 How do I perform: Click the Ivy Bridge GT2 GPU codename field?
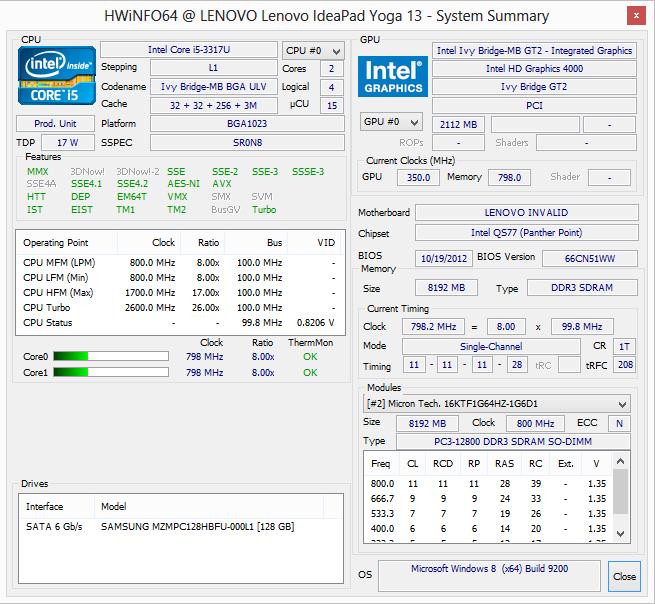point(534,87)
